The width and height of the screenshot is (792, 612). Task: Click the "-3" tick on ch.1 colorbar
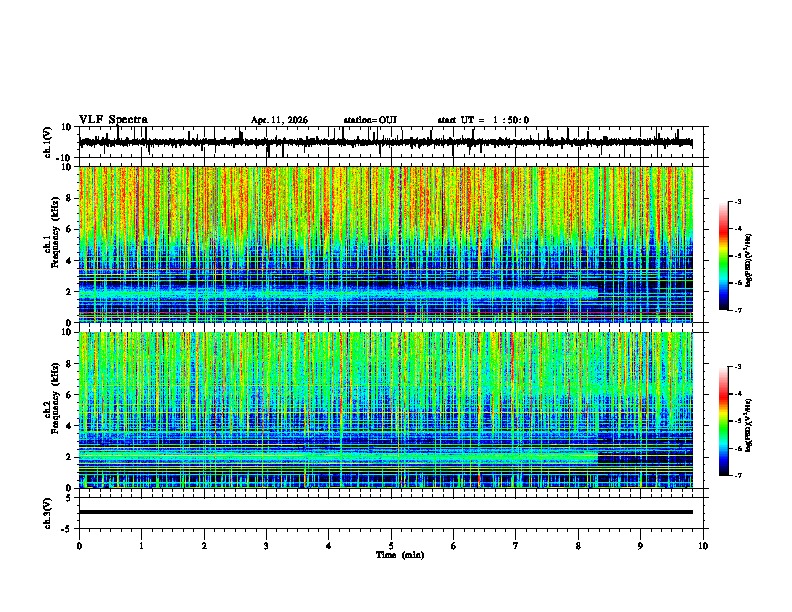(737, 201)
